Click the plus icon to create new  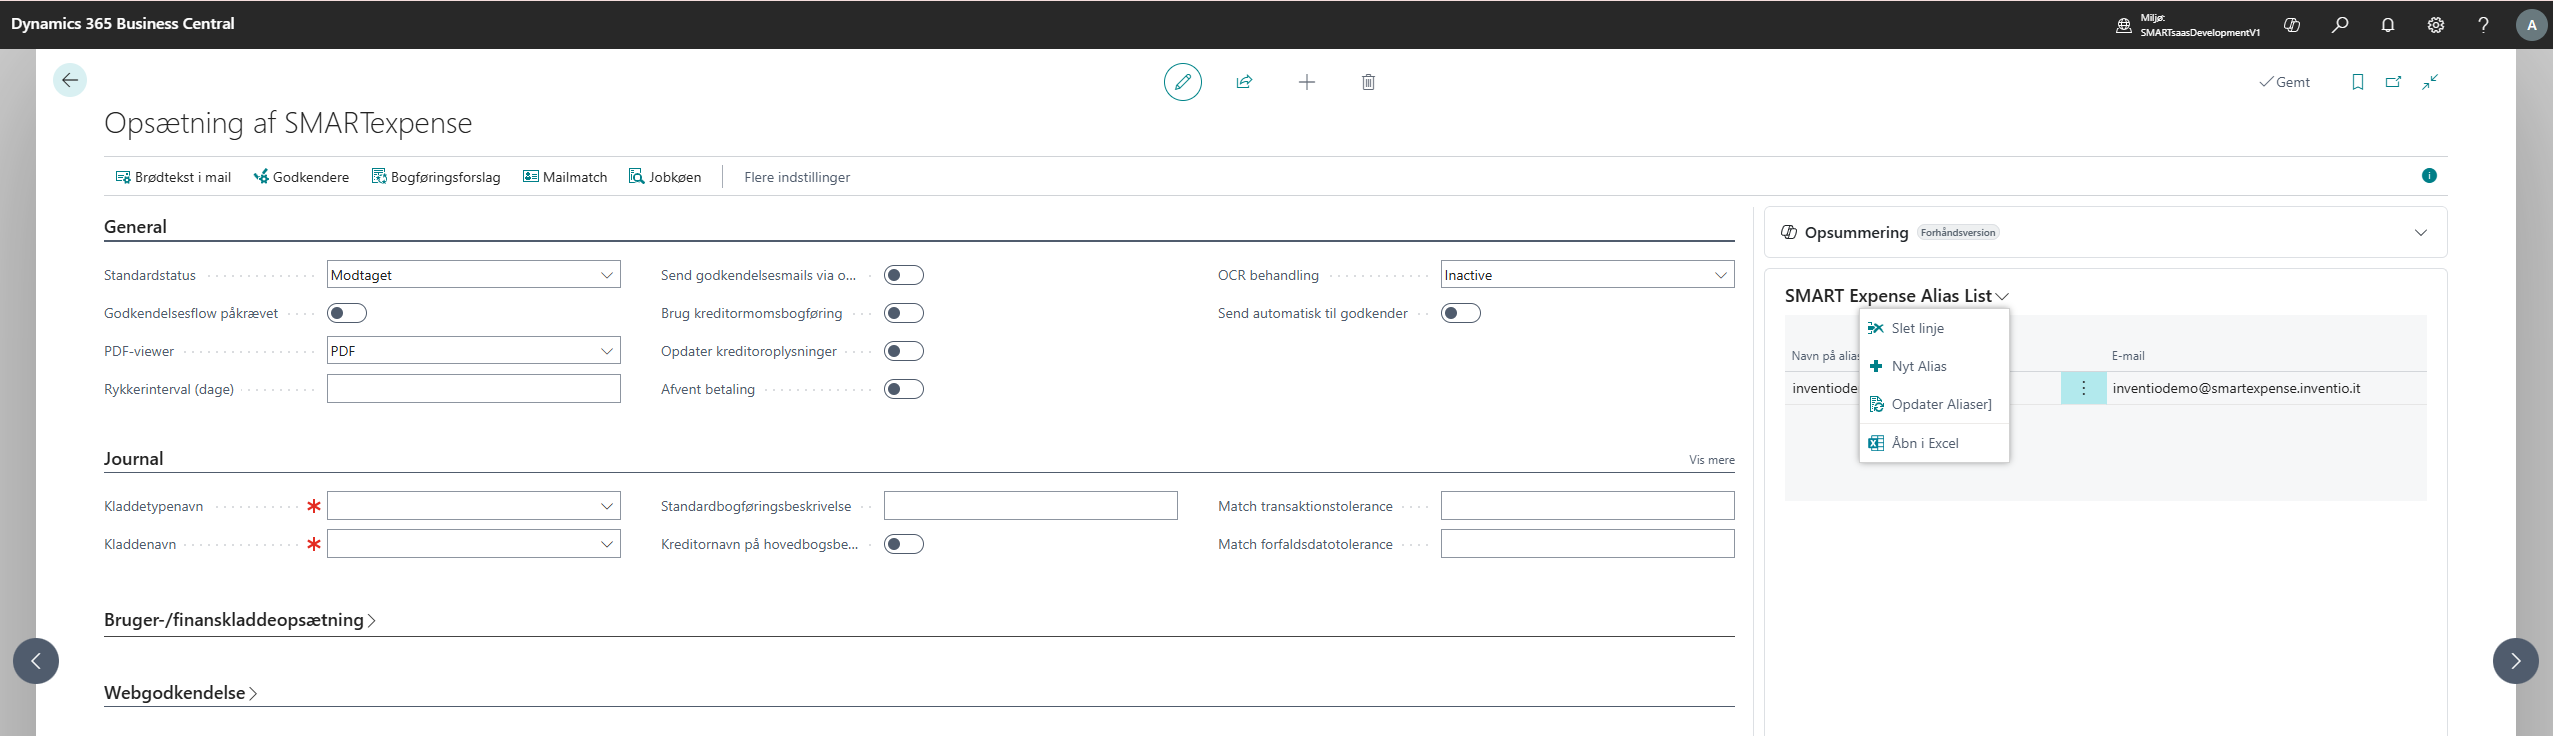(1306, 82)
